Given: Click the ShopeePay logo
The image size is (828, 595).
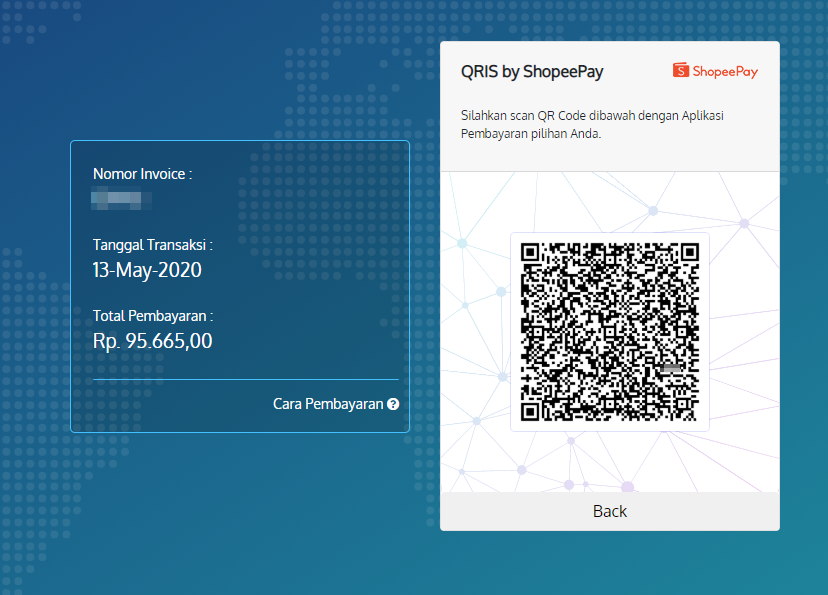Looking at the screenshot, I should [x=715, y=71].
